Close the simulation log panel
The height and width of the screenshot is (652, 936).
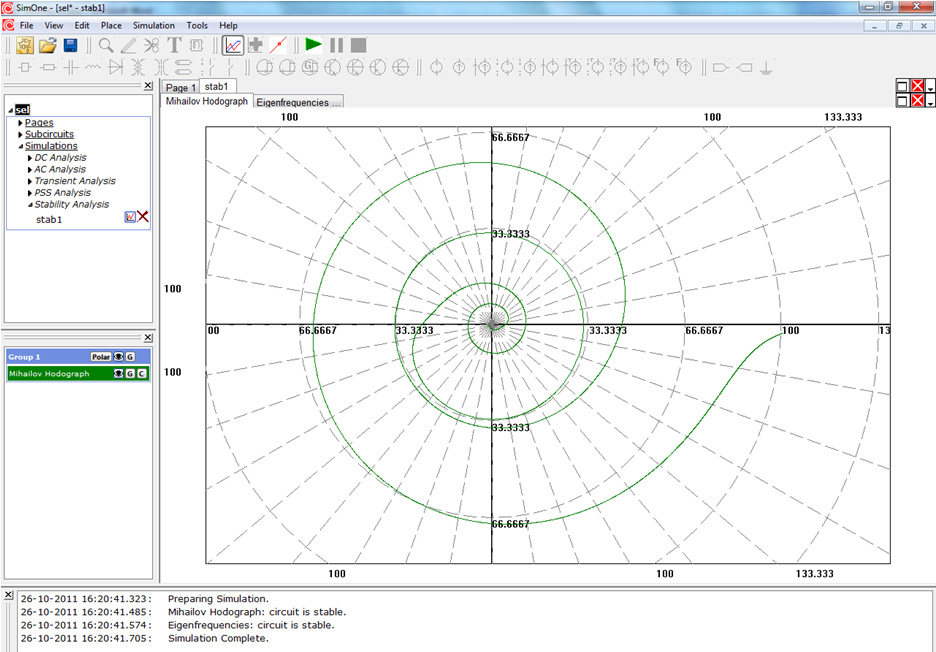[x=8, y=595]
